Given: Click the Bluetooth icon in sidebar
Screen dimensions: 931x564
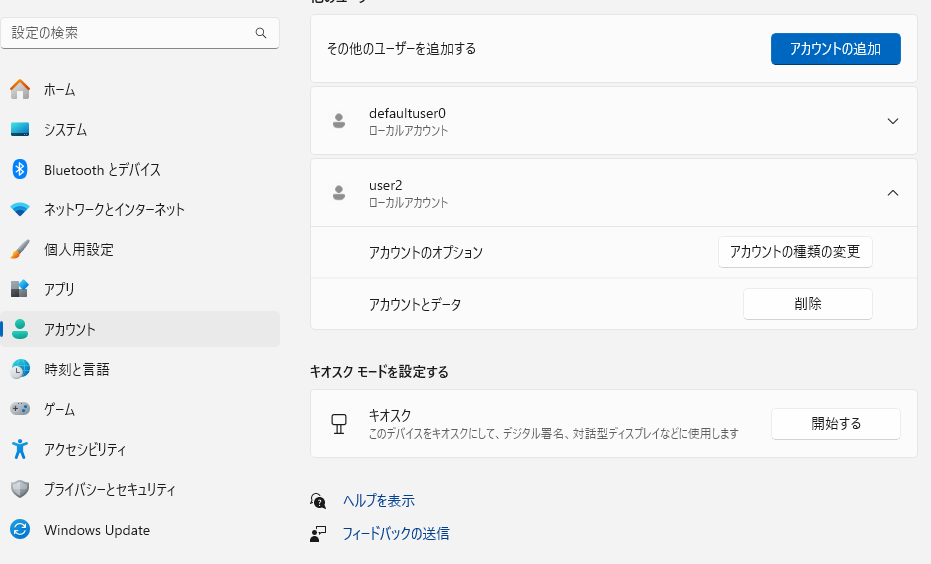Looking at the screenshot, I should (20, 170).
